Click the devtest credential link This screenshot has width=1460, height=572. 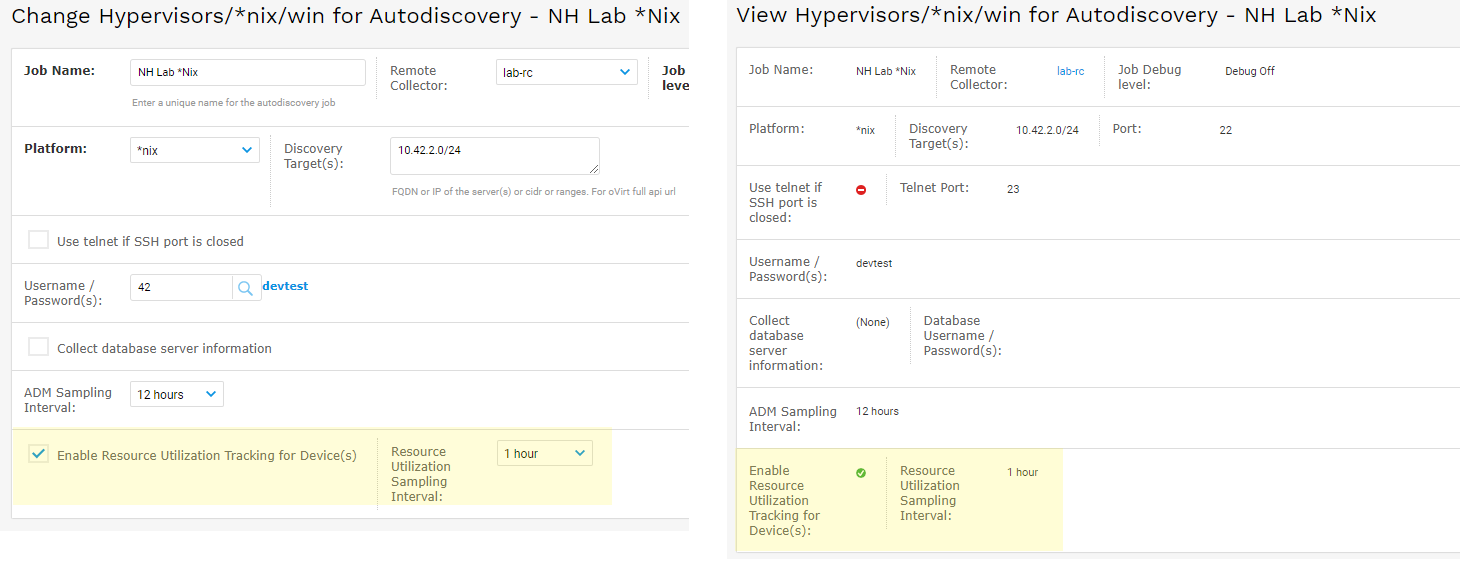coord(285,286)
